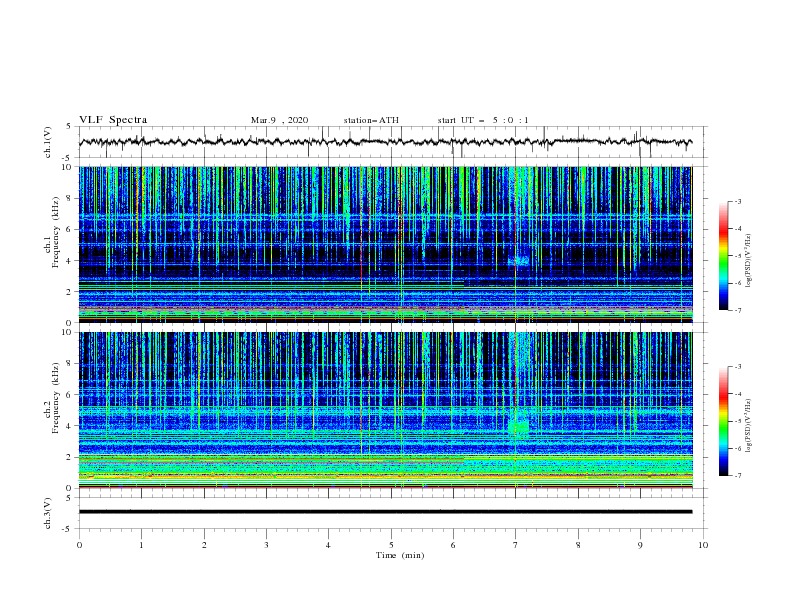Click the time axis tick label "5"
This screenshot has width=792, height=612.
[x=391, y=545]
